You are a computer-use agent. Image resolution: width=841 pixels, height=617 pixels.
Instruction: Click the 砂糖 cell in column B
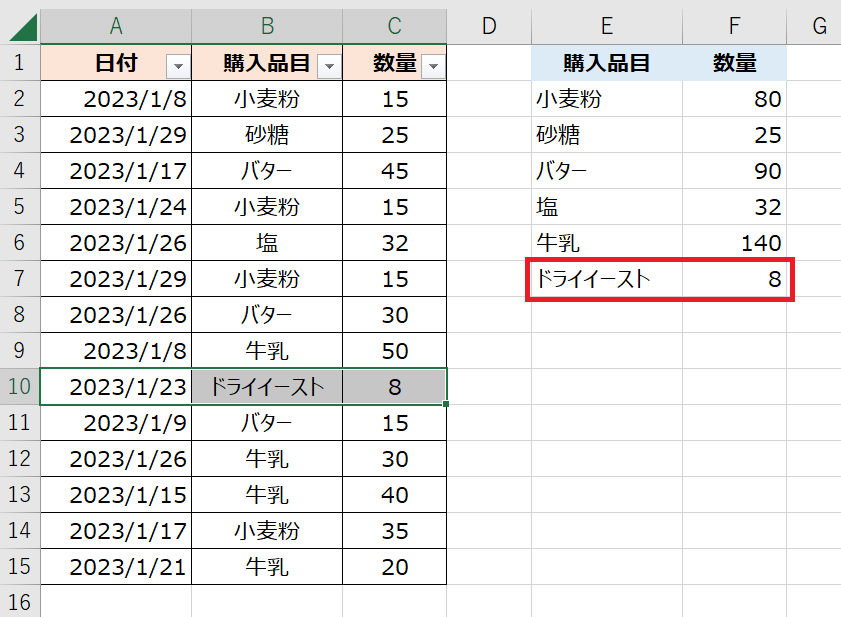click(267, 135)
